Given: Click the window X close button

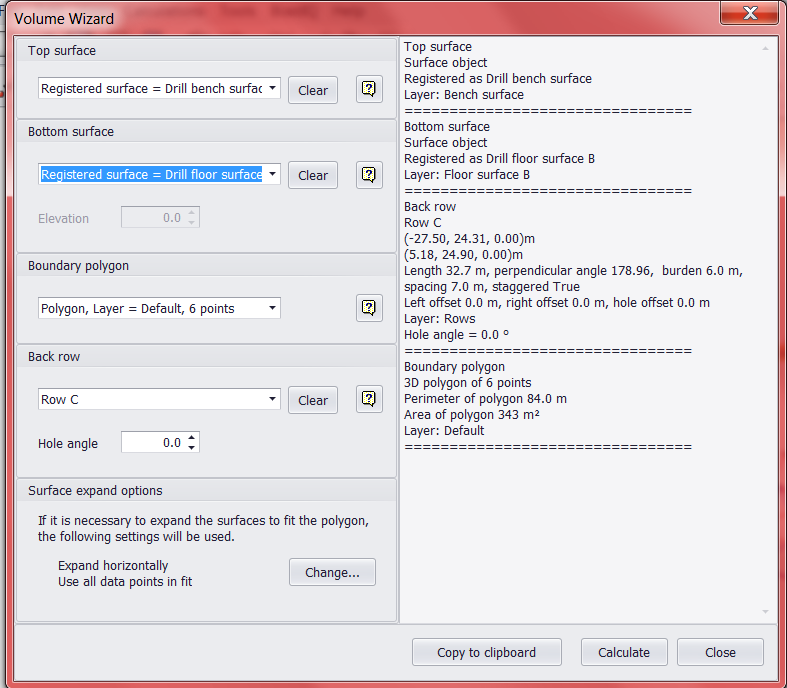Looking at the screenshot, I should click(x=750, y=13).
